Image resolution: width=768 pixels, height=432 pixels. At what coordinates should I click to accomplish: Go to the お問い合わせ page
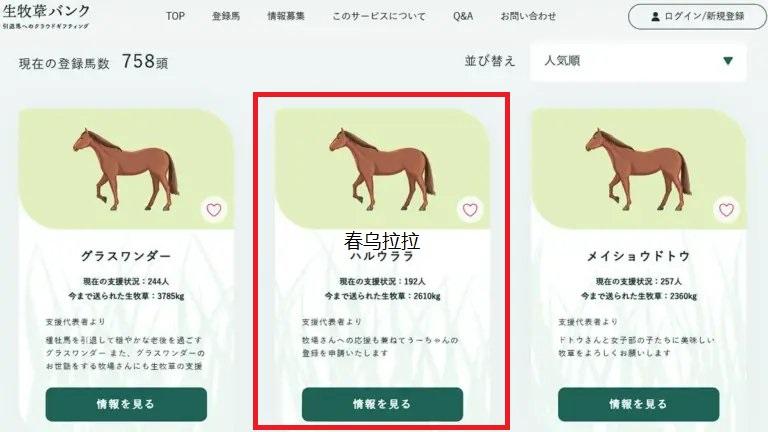(528, 16)
